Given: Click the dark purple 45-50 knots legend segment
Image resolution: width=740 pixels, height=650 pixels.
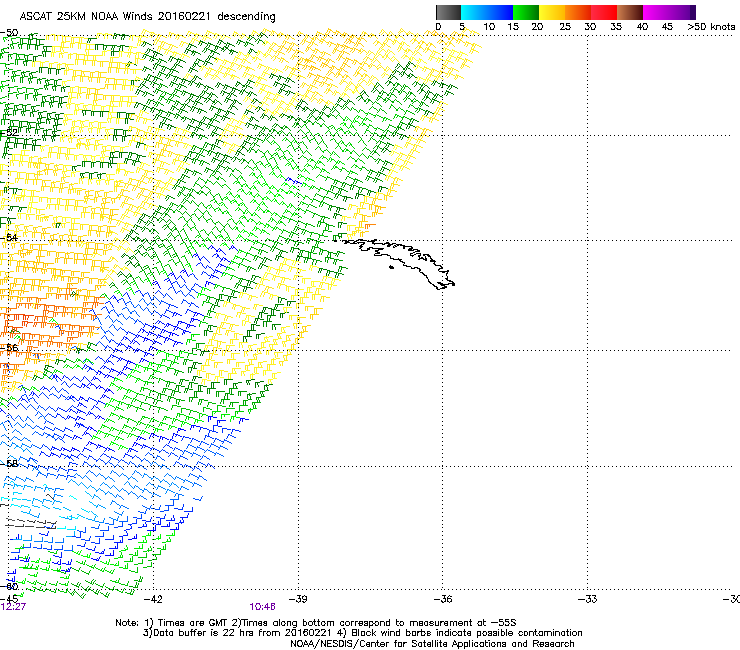Looking at the screenshot, I should [682, 12].
